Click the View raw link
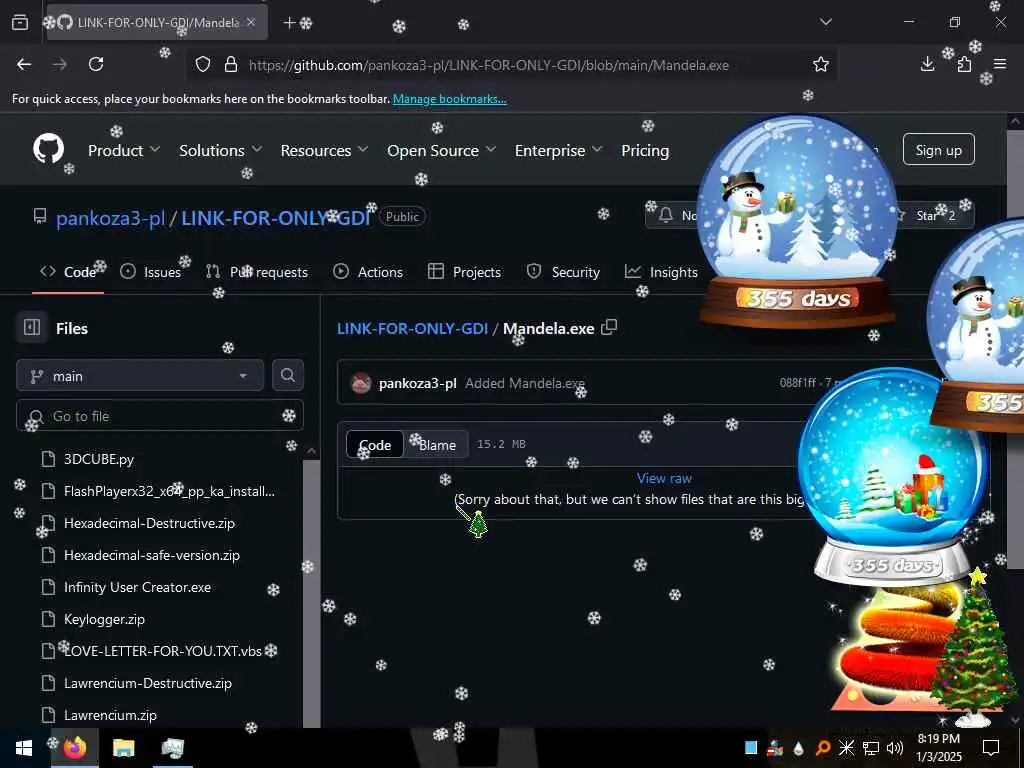Viewport: 1024px width, 768px height. point(664,478)
